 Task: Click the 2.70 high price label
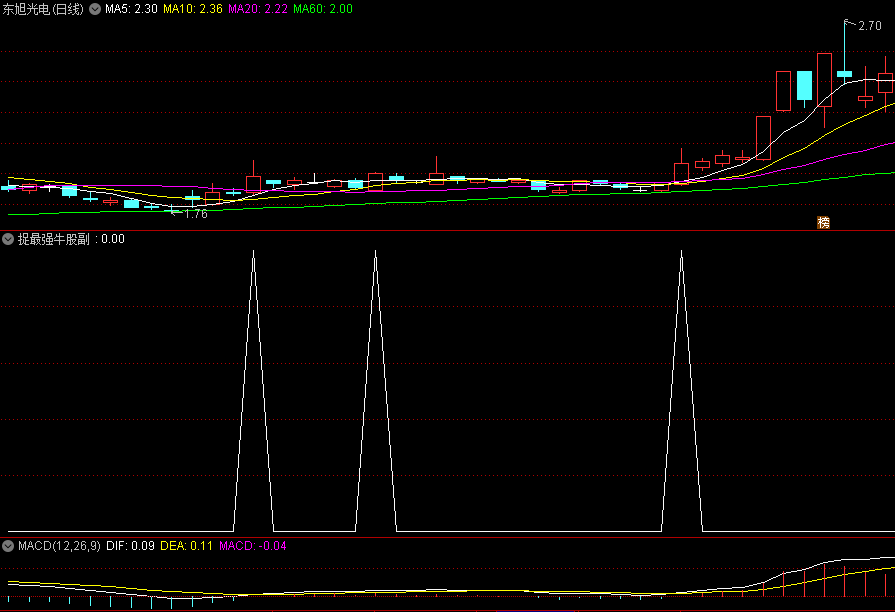(870, 26)
